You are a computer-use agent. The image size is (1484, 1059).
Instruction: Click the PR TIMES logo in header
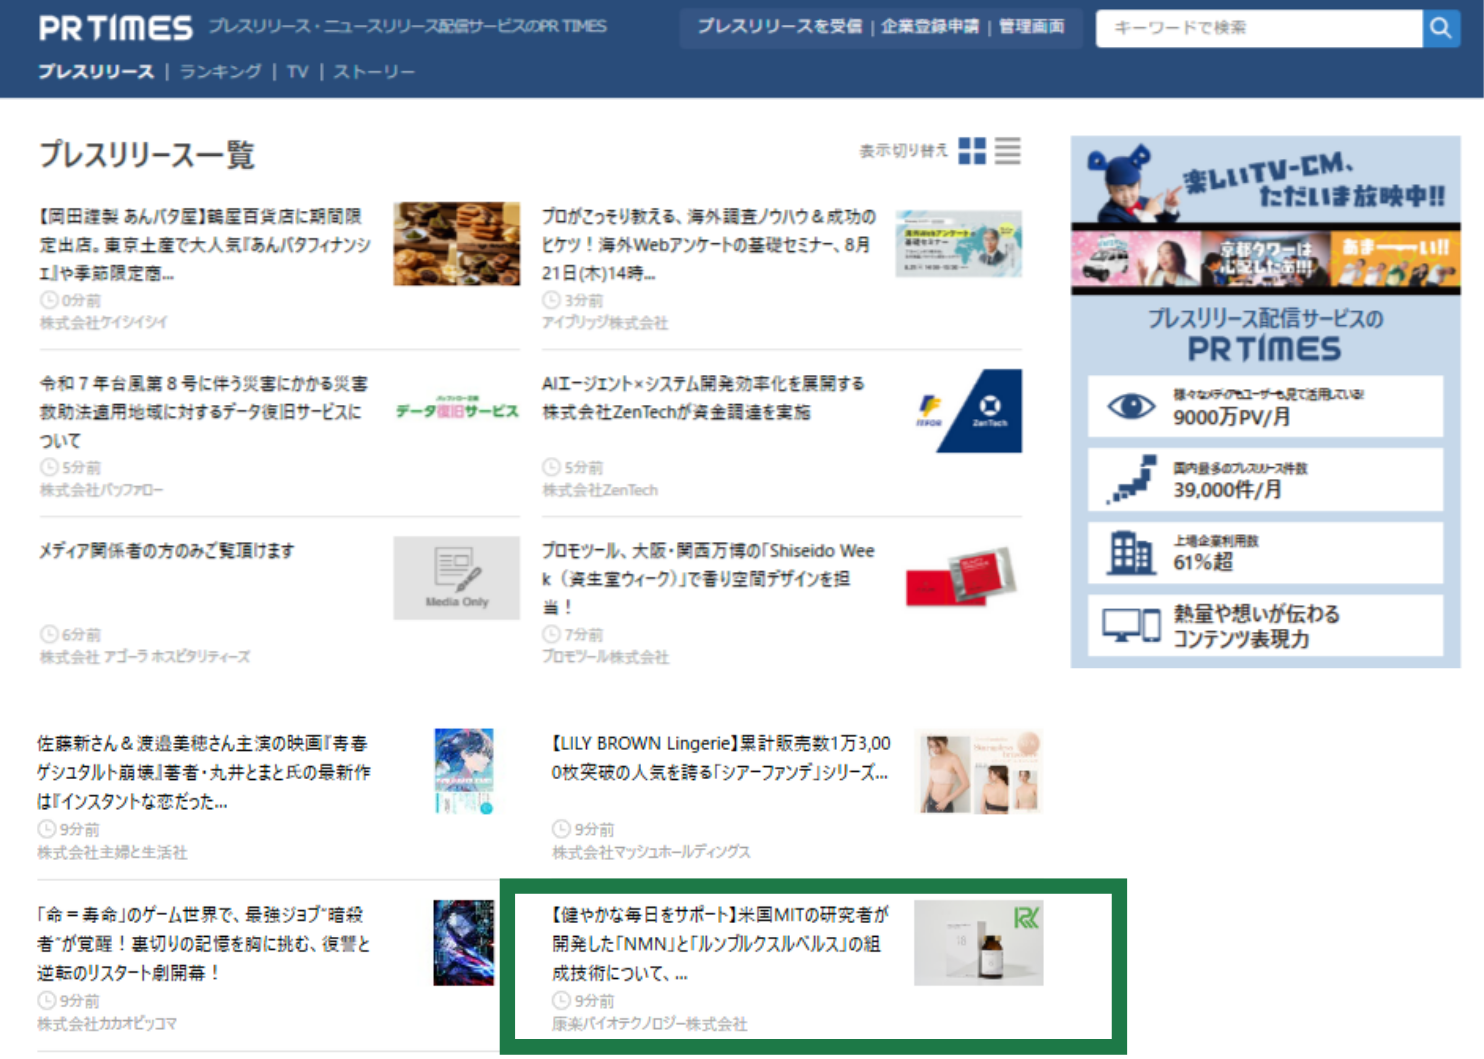[x=116, y=28]
